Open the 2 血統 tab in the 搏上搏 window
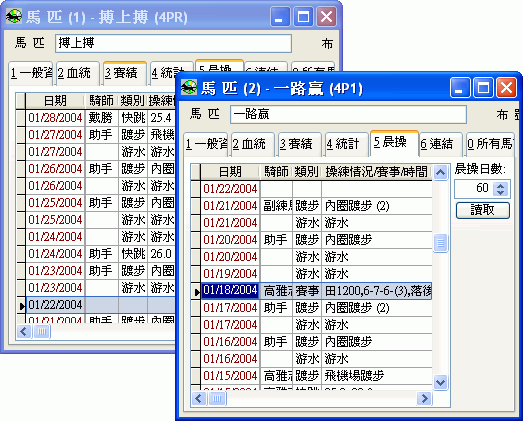This screenshot has height=421, width=523. 78,73
